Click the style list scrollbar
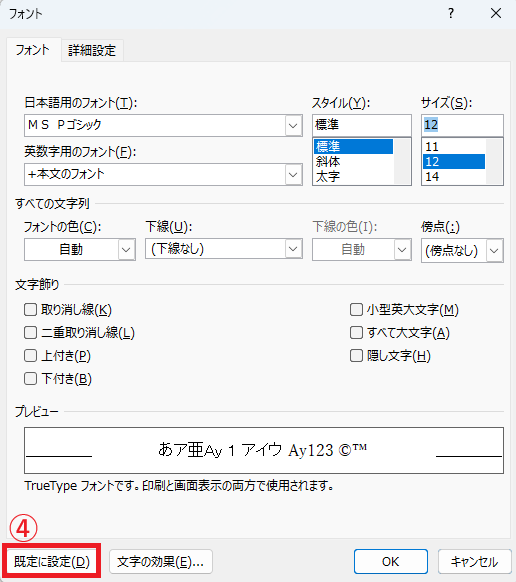This screenshot has width=516, height=582. [x=402, y=161]
